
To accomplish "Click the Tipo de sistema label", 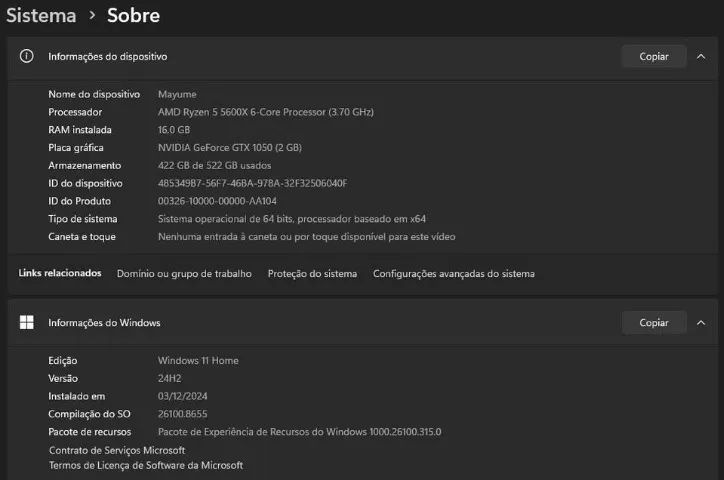I will coord(83,219).
